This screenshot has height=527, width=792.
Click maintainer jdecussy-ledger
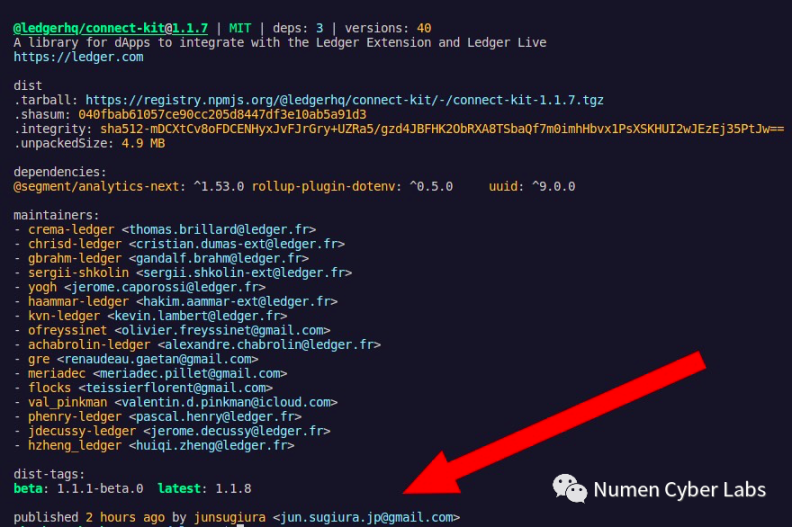tap(82, 432)
